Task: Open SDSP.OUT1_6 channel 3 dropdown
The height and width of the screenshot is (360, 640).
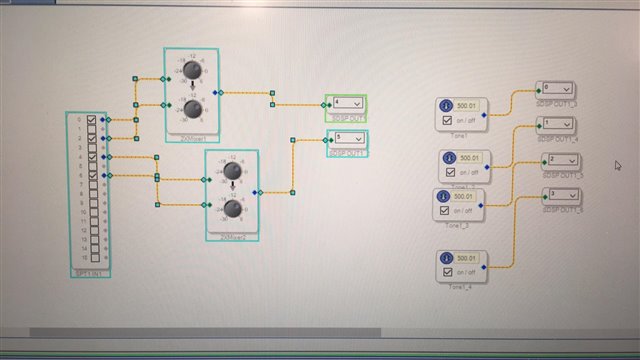Action: pos(564,195)
